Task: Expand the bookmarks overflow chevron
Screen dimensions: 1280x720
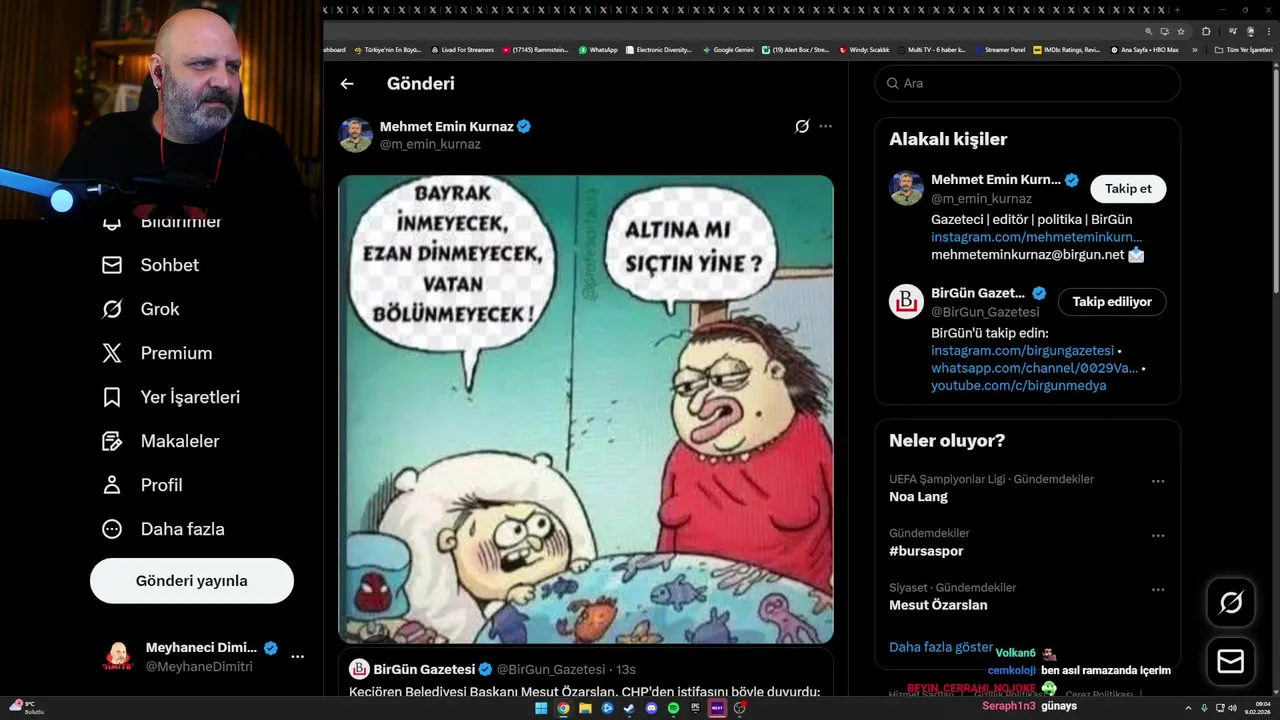Action: point(1194,49)
